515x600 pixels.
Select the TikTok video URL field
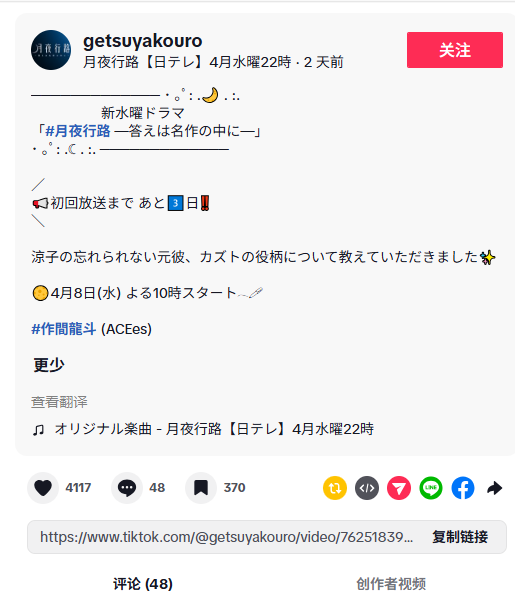[227, 537]
